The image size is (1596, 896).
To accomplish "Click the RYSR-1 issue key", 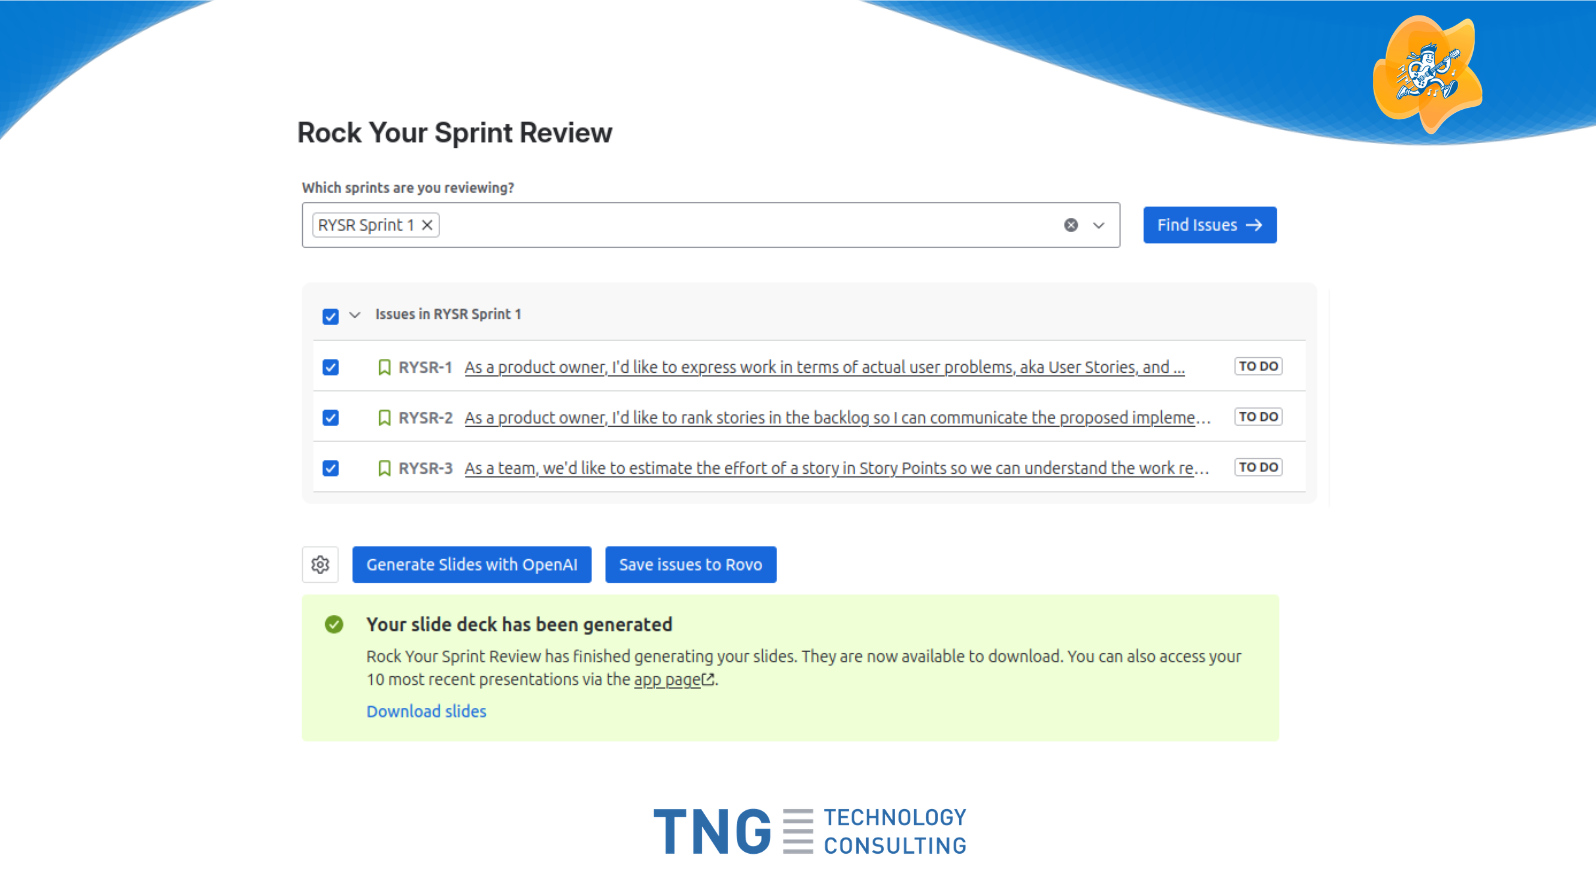I will point(425,367).
